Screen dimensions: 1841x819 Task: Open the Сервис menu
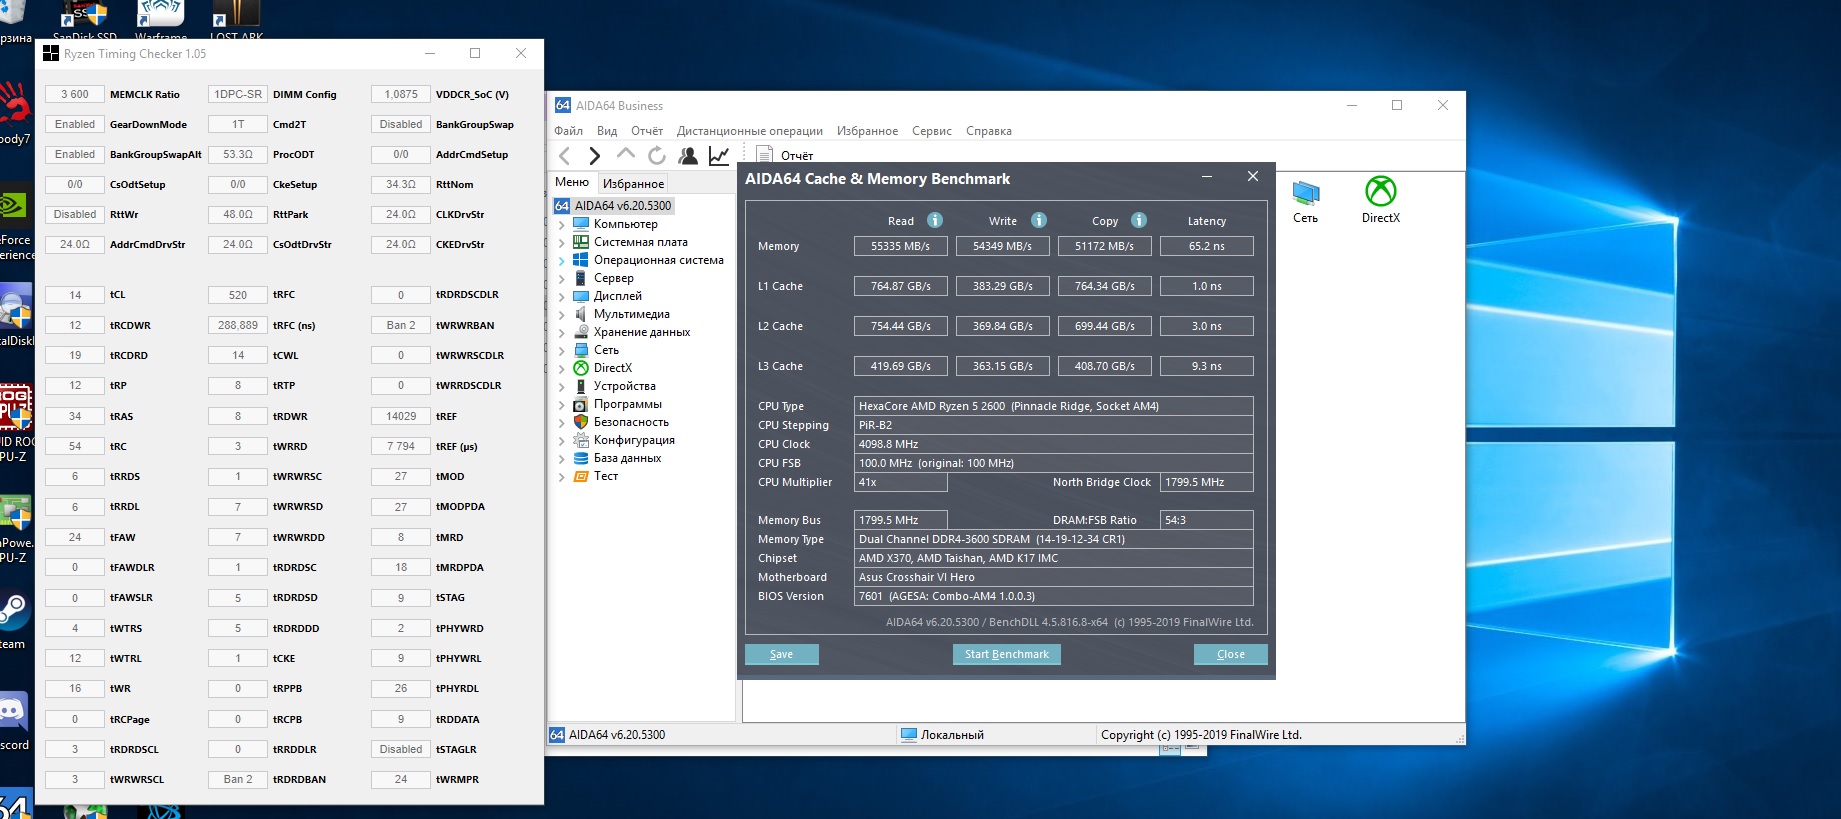click(x=931, y=131)
